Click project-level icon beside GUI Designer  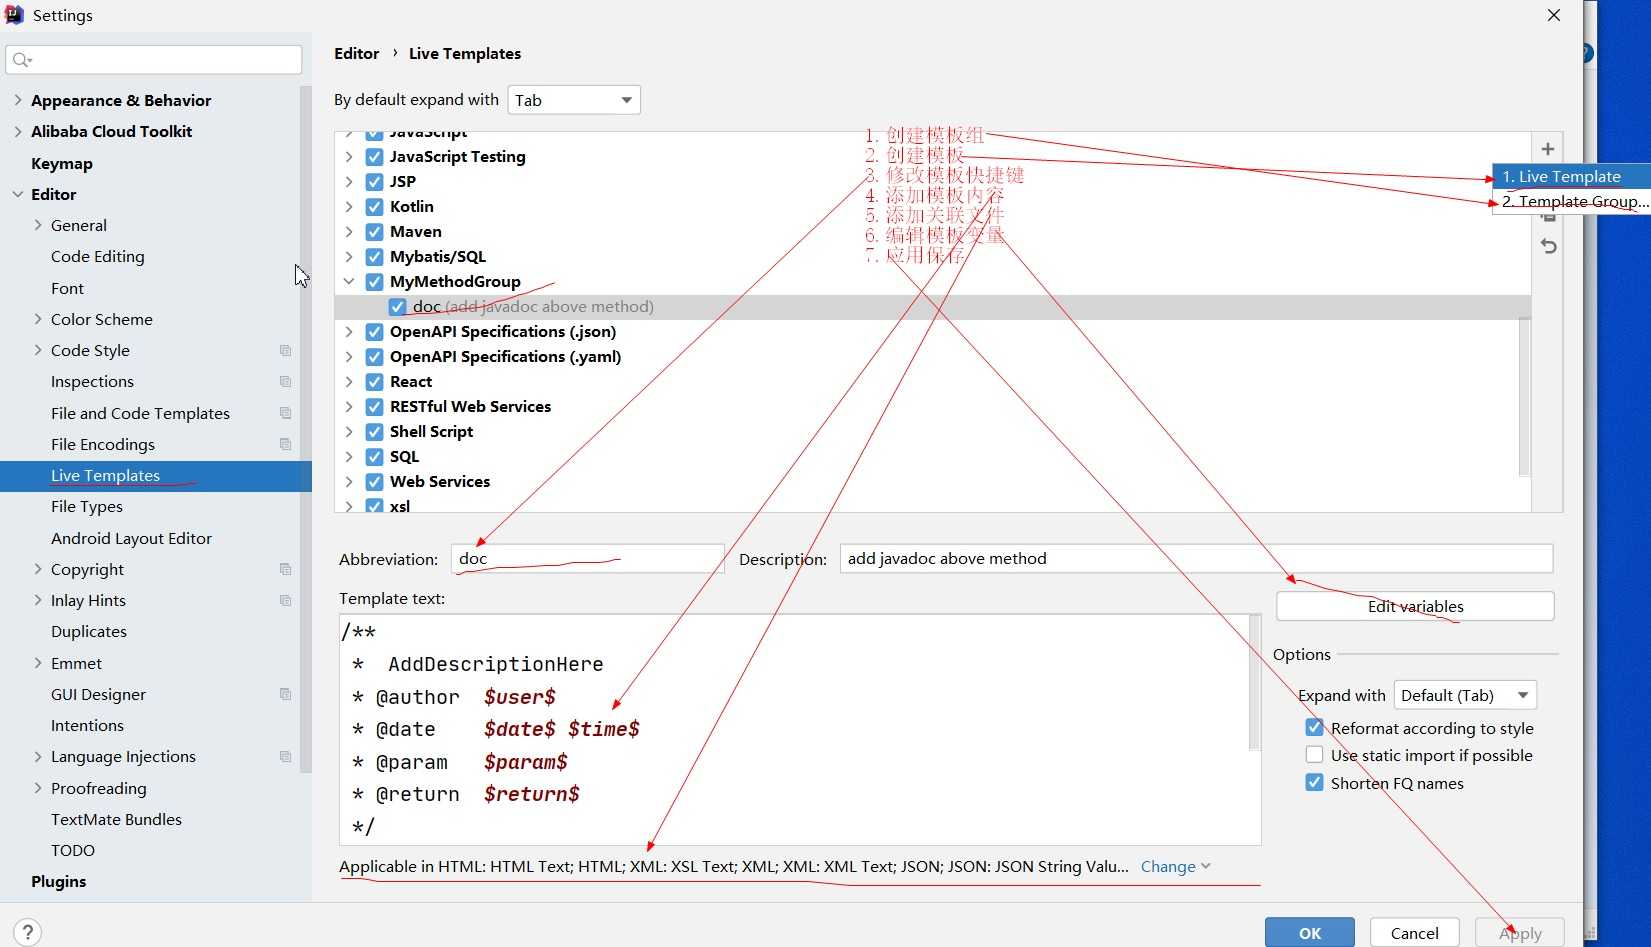[285, 694]
